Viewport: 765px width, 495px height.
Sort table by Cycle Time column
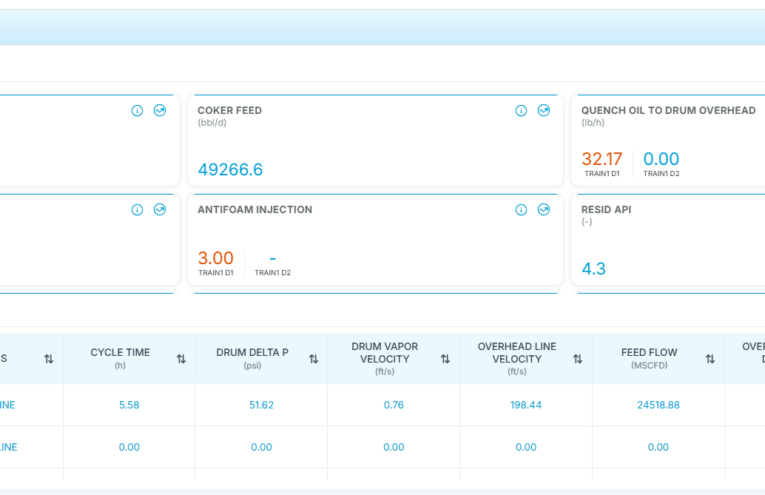point(181,359)
